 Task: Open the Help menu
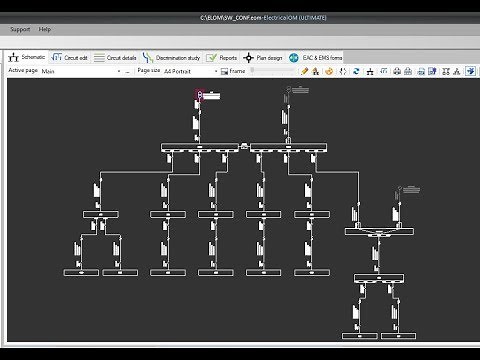45,29
